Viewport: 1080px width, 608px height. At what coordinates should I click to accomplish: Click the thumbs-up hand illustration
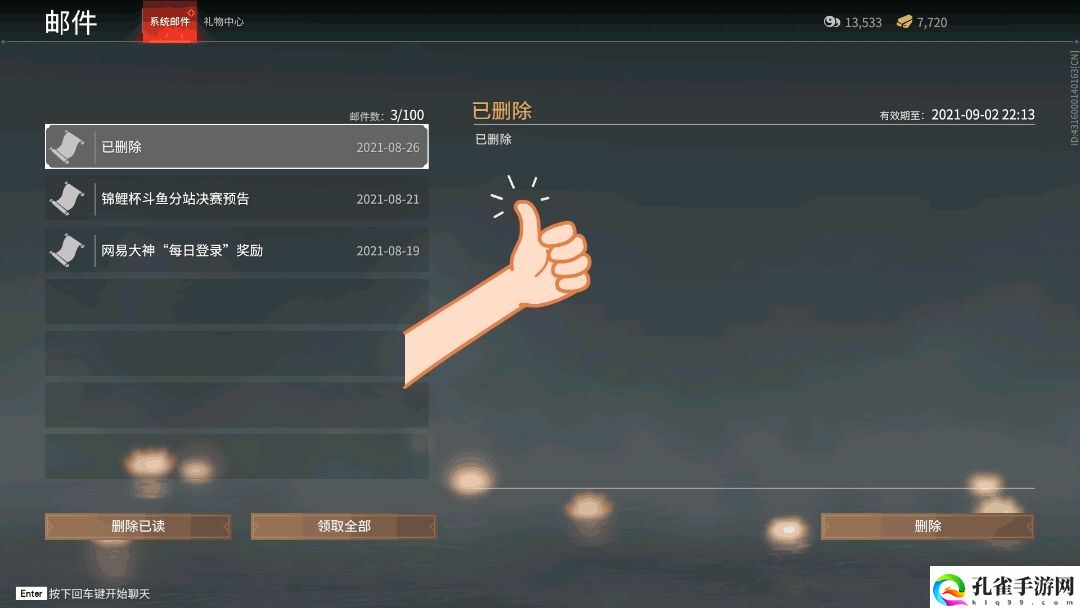497,281
